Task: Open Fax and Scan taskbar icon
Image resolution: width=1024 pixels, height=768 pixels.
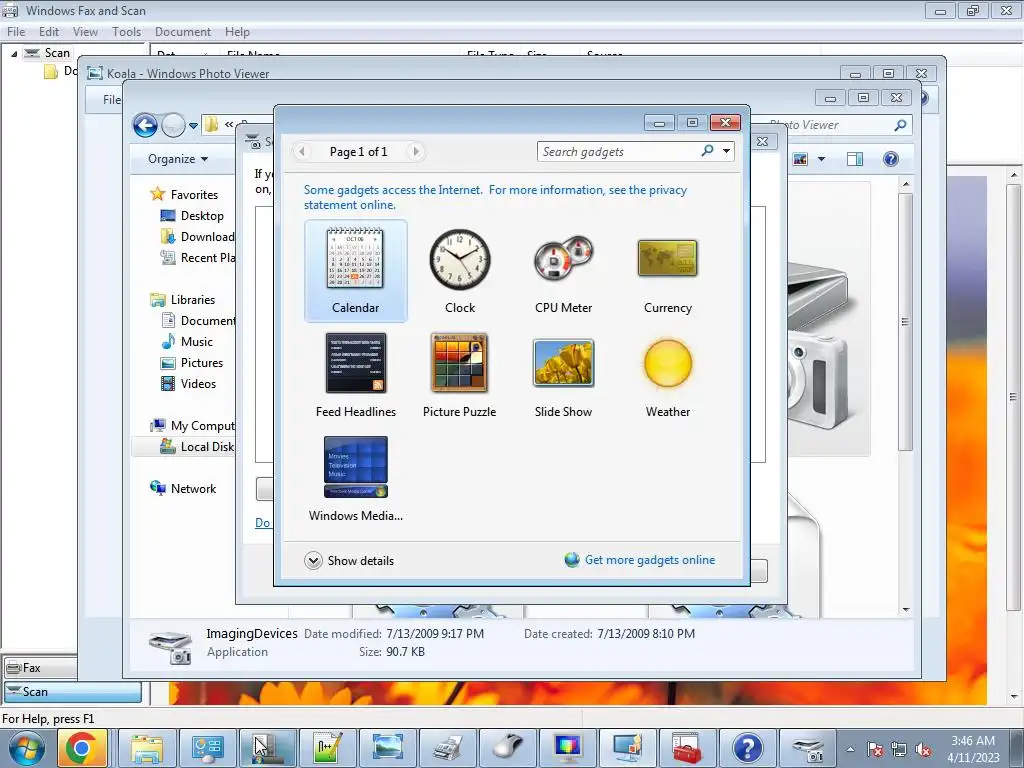Action: click(x=449, y=748)
